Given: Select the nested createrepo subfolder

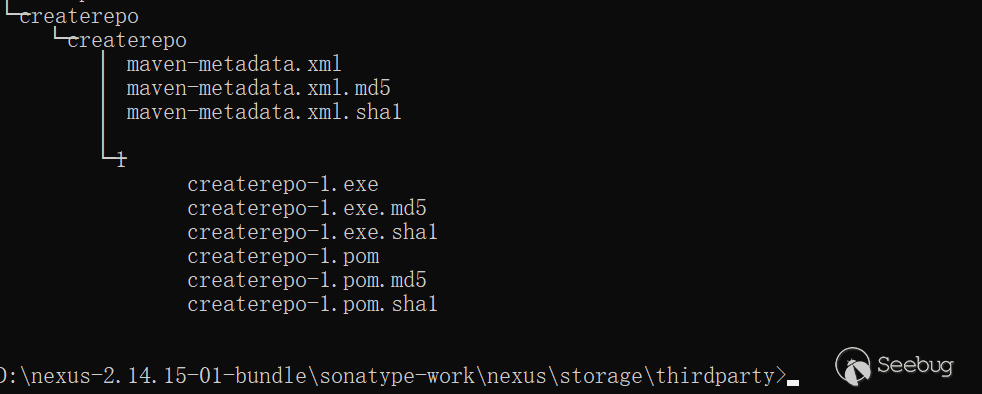Looking at the screenshot, I should pyautogui.click(x=127, y=41).
